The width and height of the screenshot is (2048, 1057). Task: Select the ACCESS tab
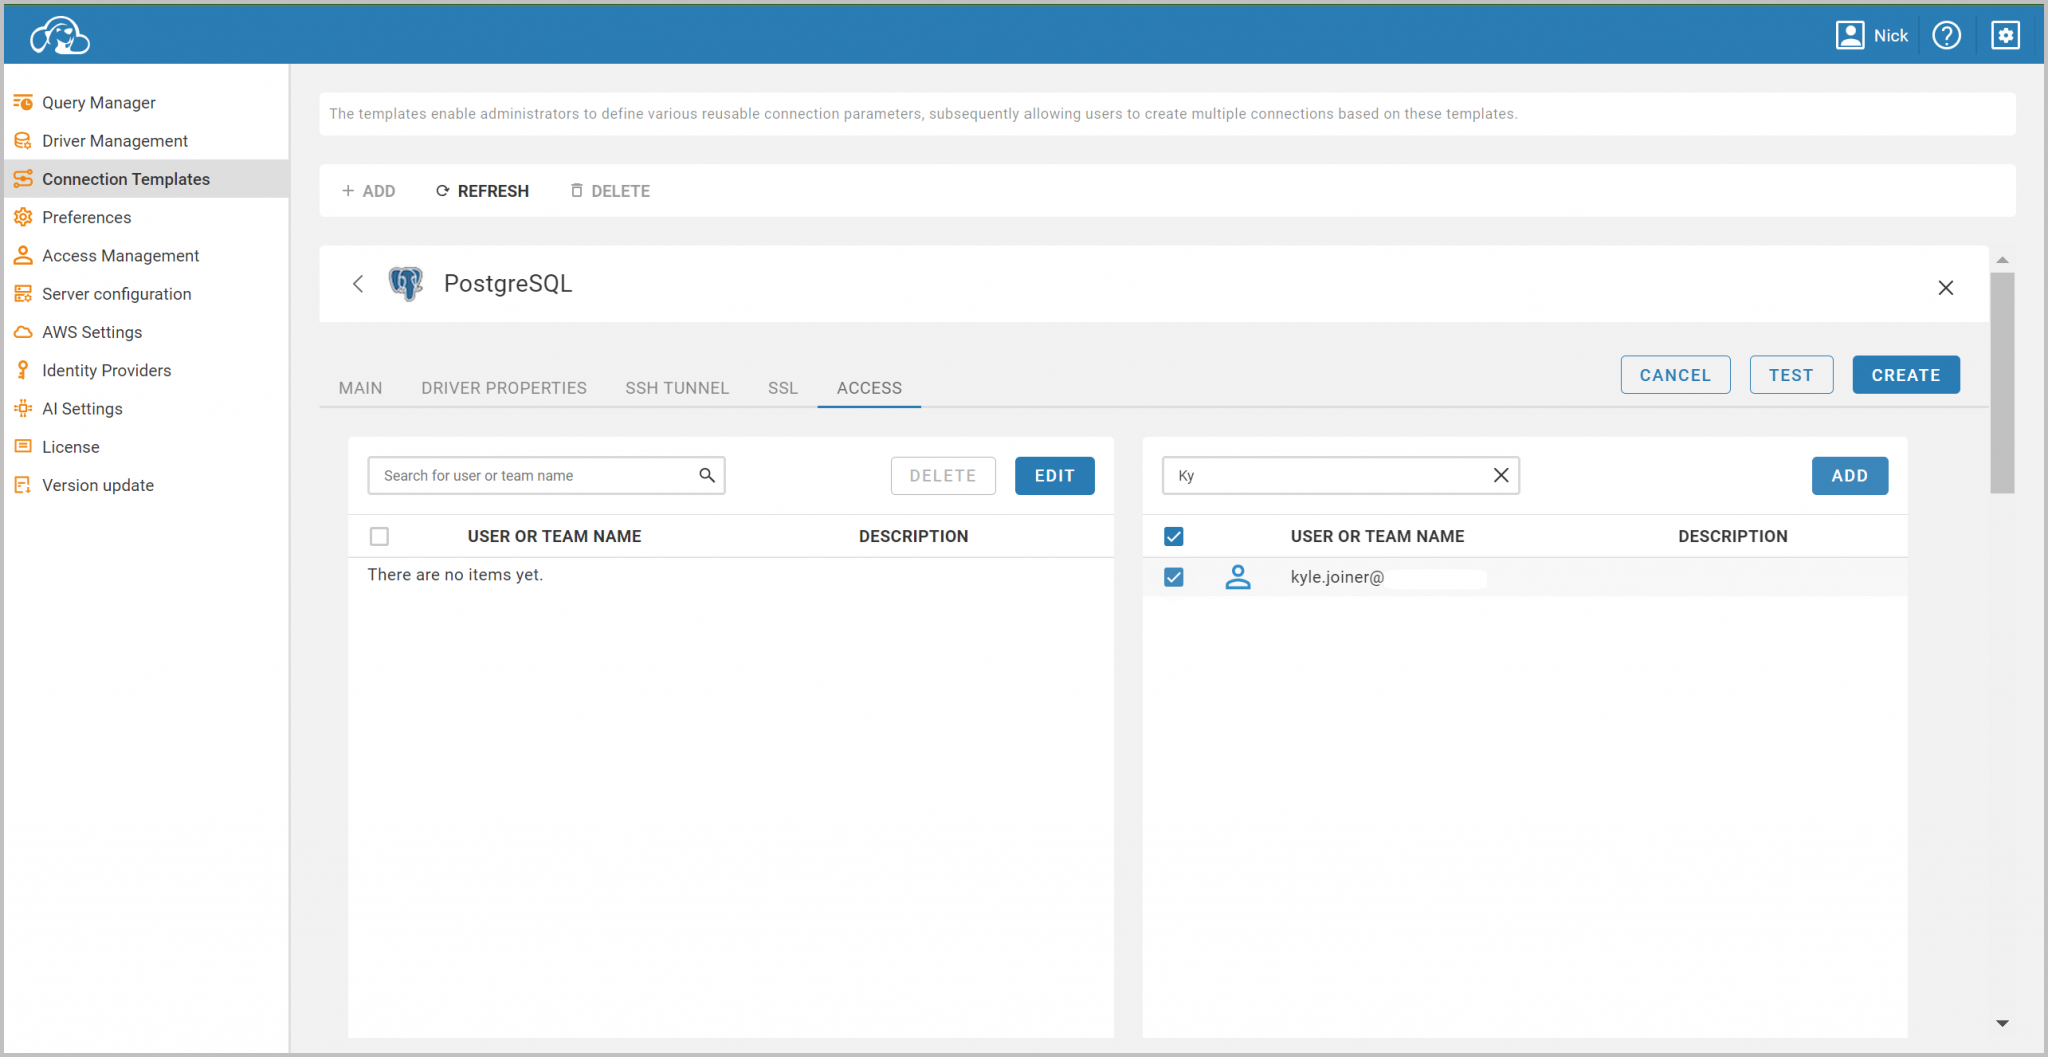pos(869,388)
